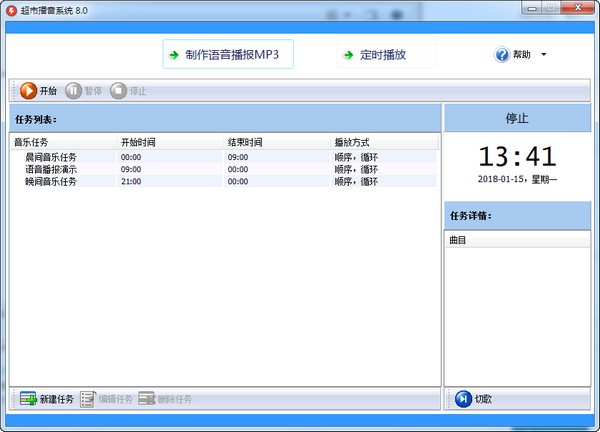This screenshot has width=600, height=432.
Task: Click the app icon in title bar
Action: [x=11, y=9]
